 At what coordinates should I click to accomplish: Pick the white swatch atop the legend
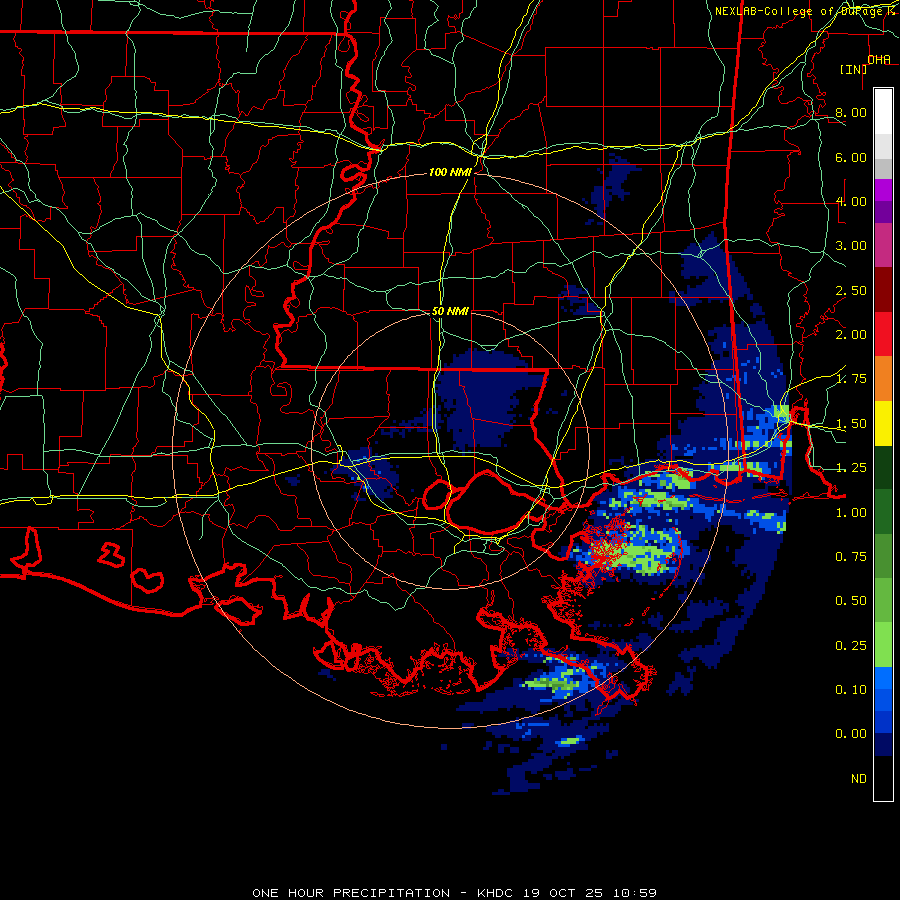[x=883, y=111]
